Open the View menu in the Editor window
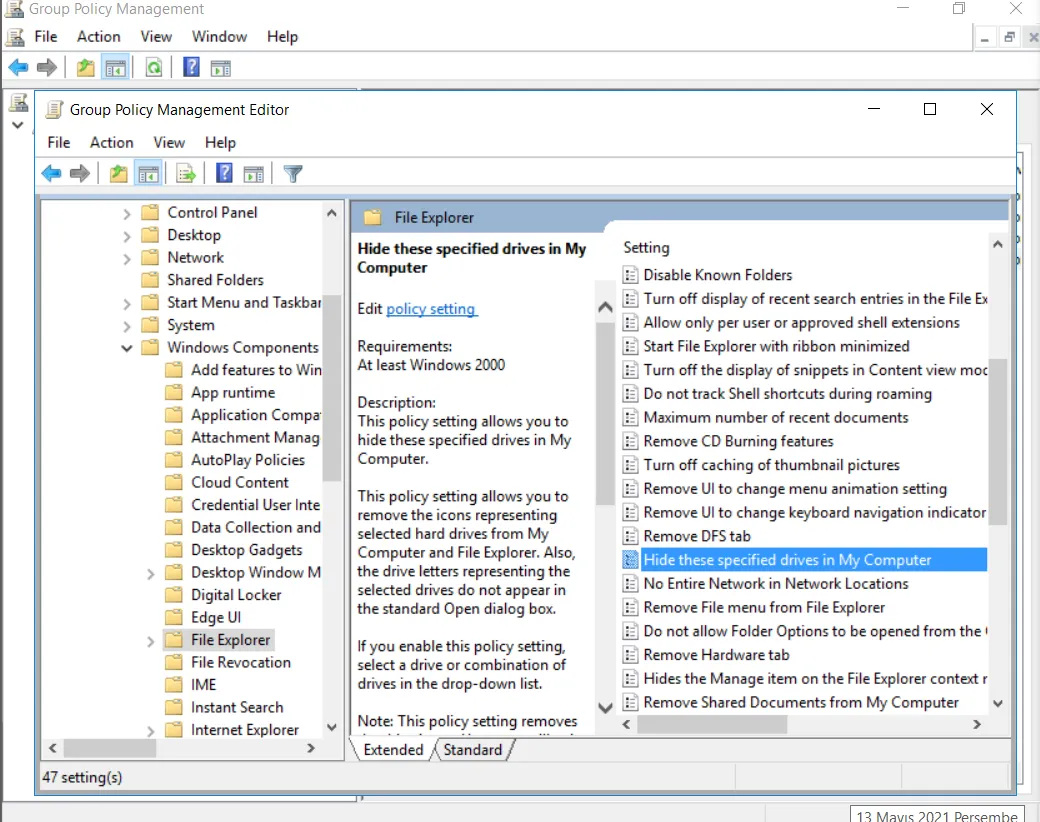 tap(169, 143)
